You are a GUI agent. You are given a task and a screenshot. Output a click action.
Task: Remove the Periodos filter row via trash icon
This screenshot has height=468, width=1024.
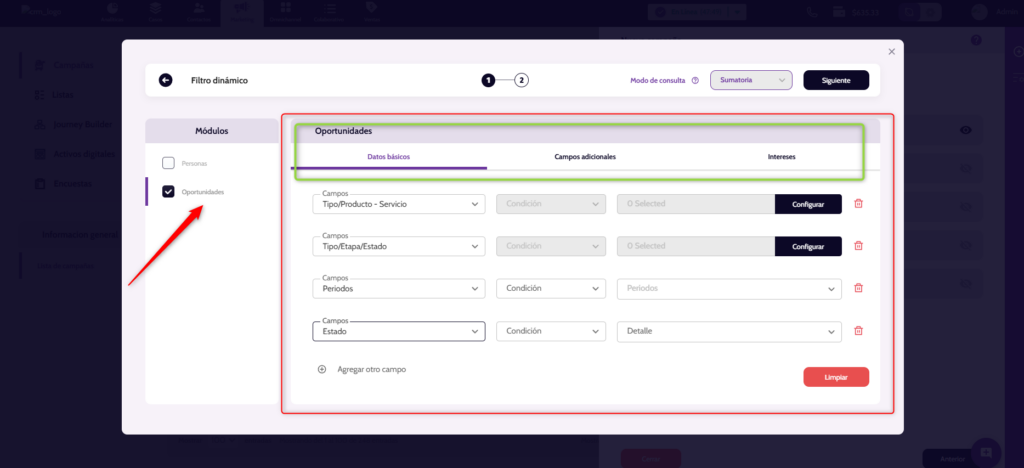858,288
